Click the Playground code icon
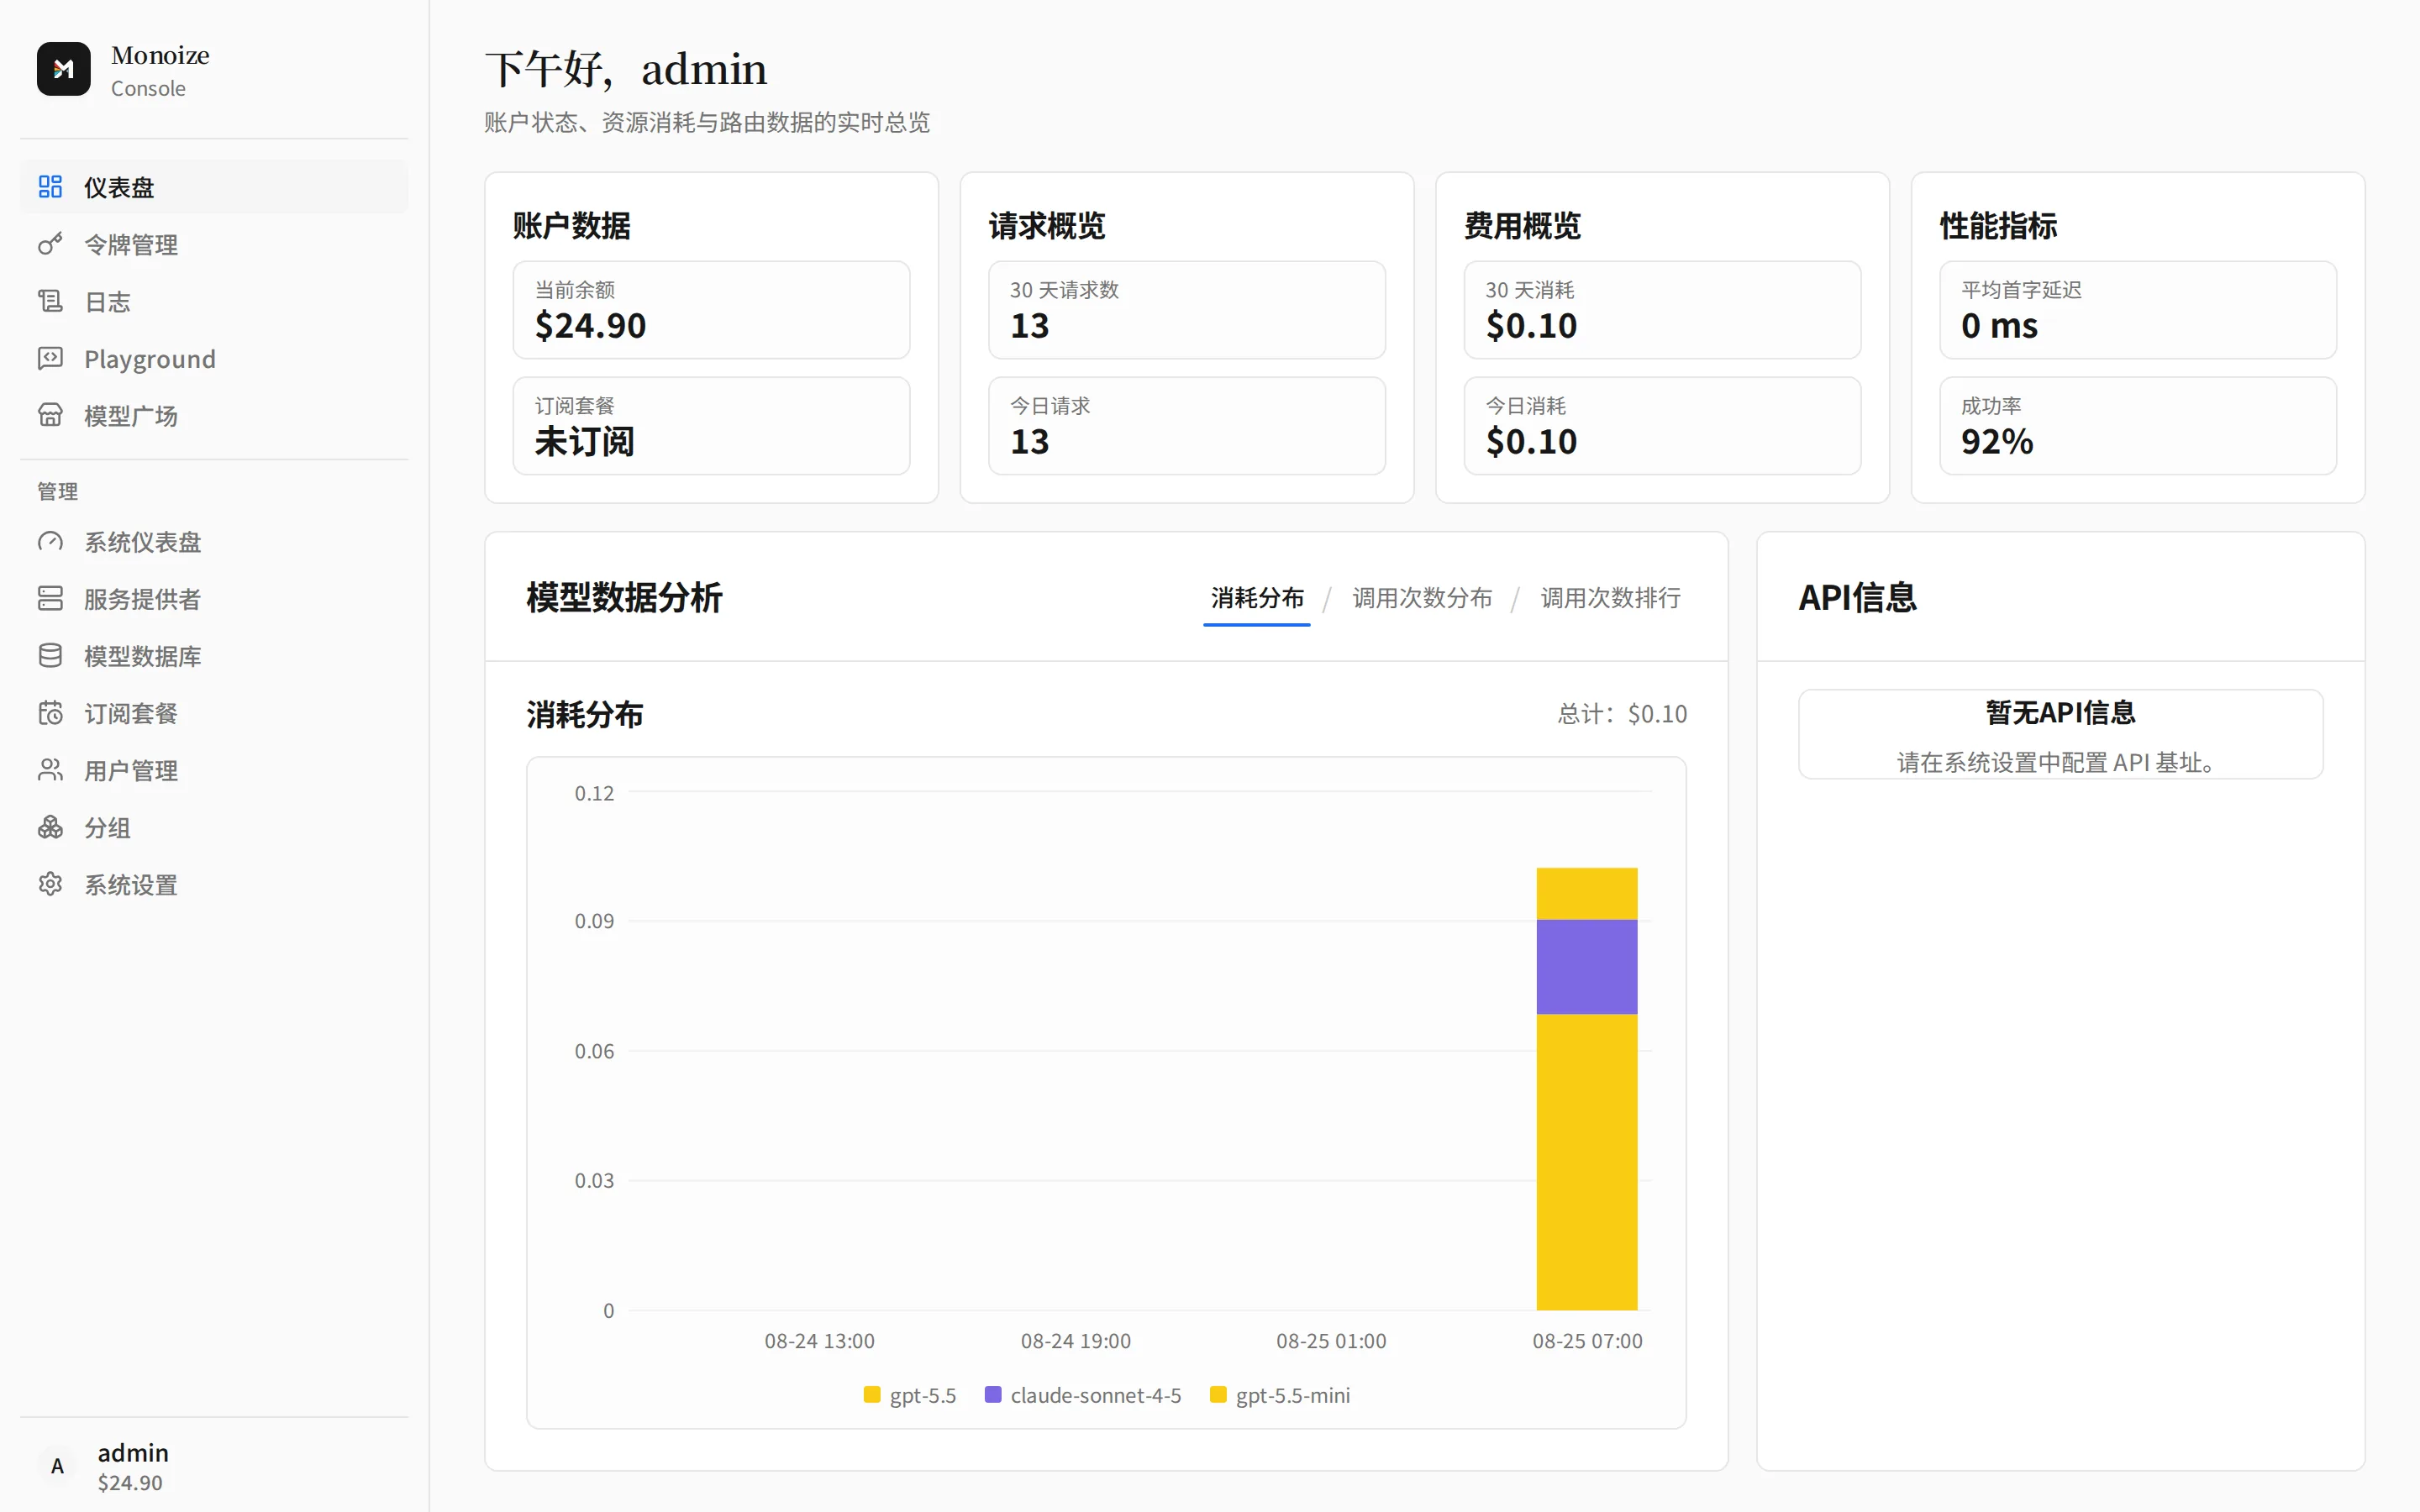 [50, 358]
